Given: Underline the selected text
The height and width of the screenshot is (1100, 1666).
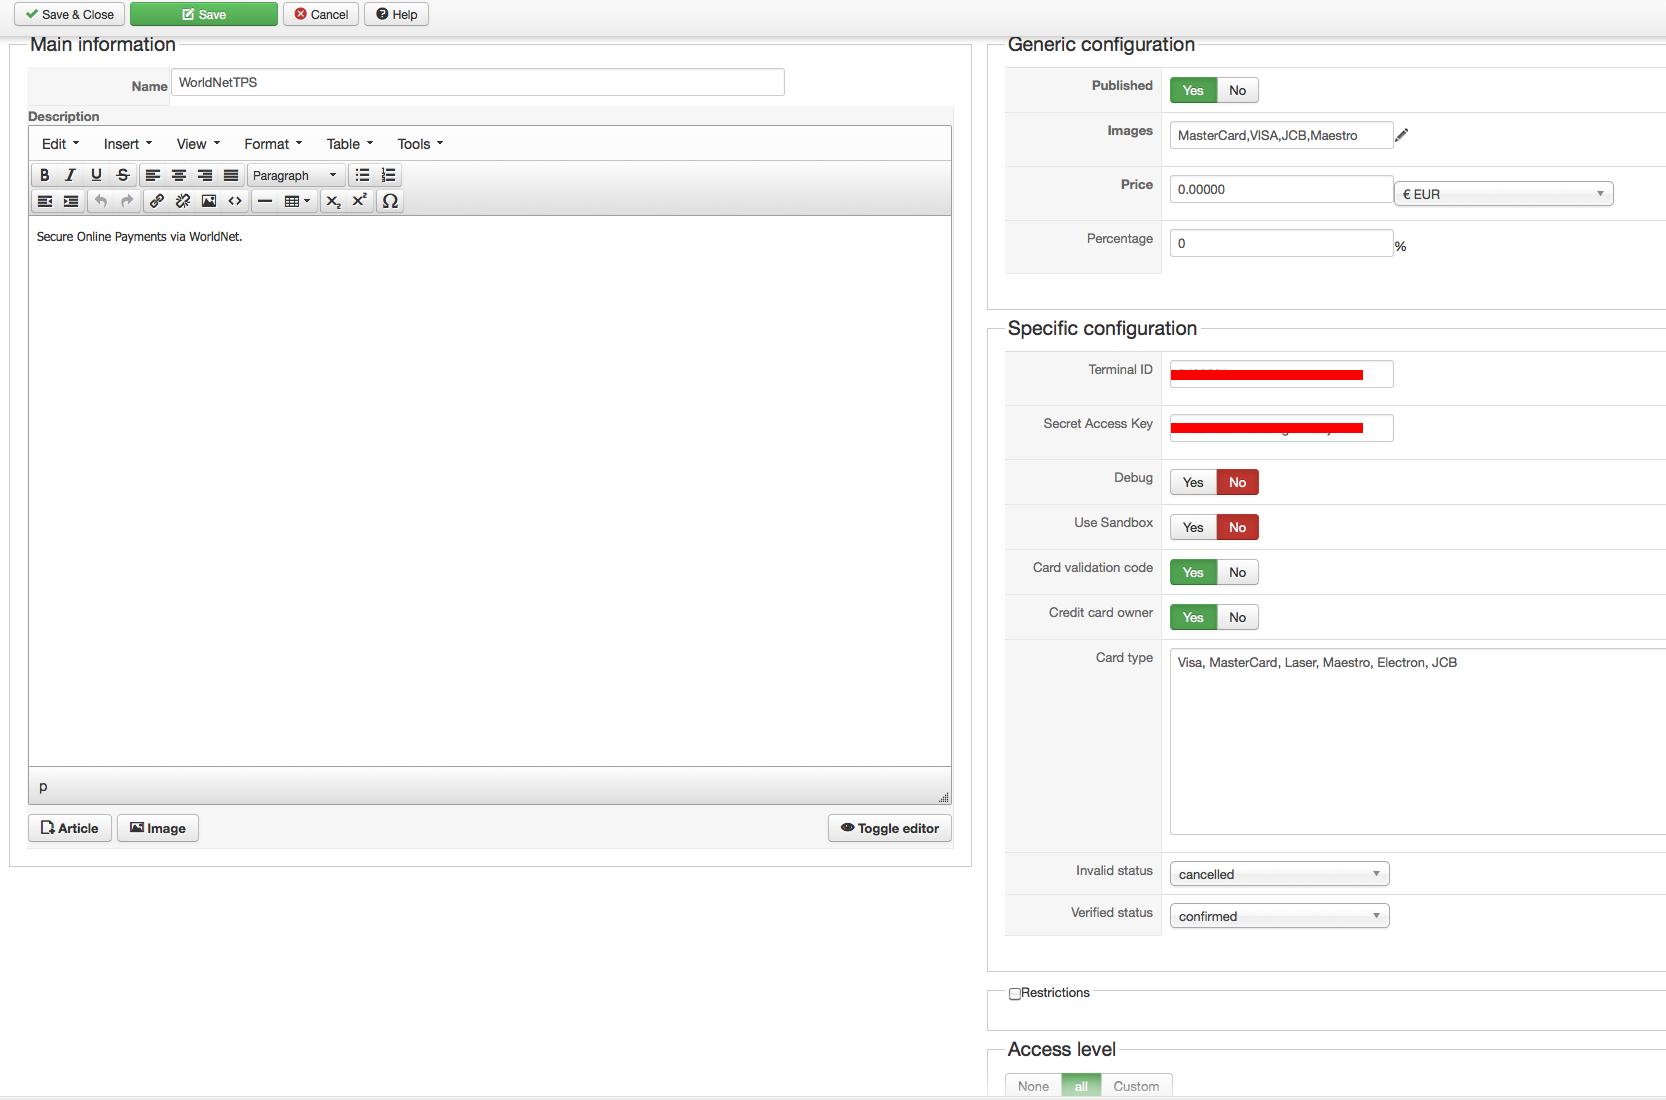Looking at the screenshot, I should pos(96,175).
